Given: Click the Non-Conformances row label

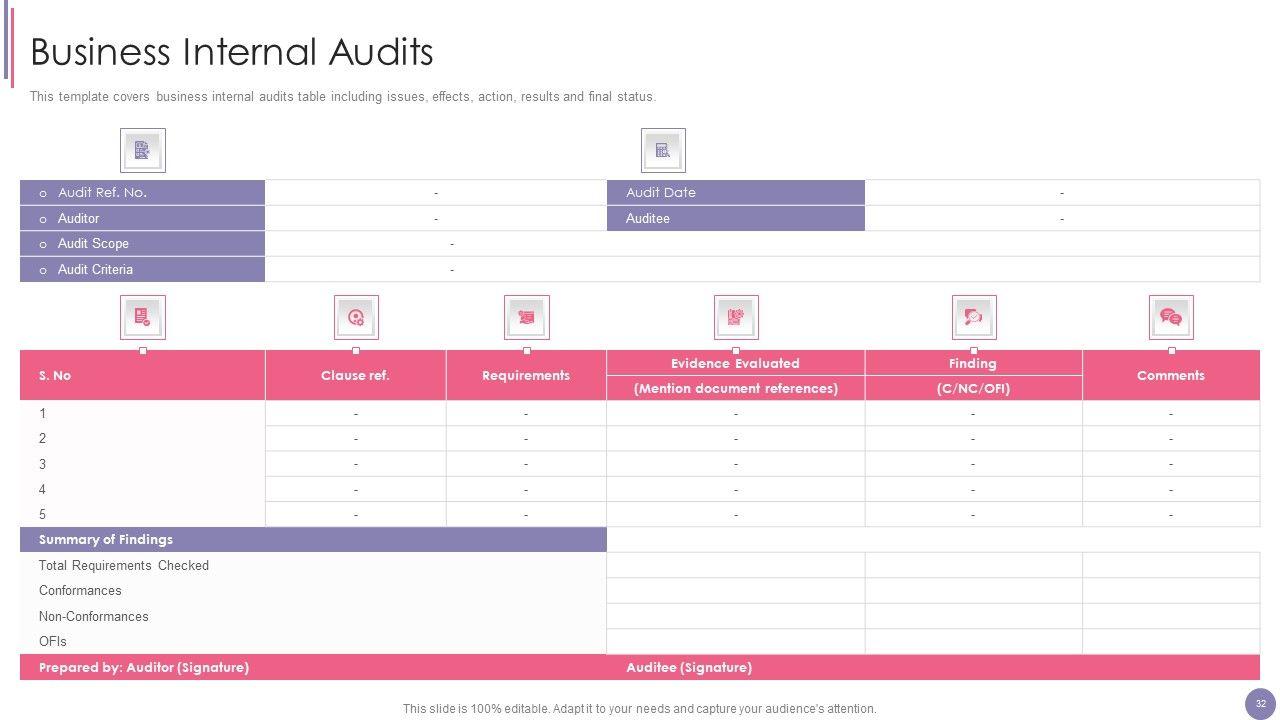Looking at the screenshot, I should (x=94, y=617).
